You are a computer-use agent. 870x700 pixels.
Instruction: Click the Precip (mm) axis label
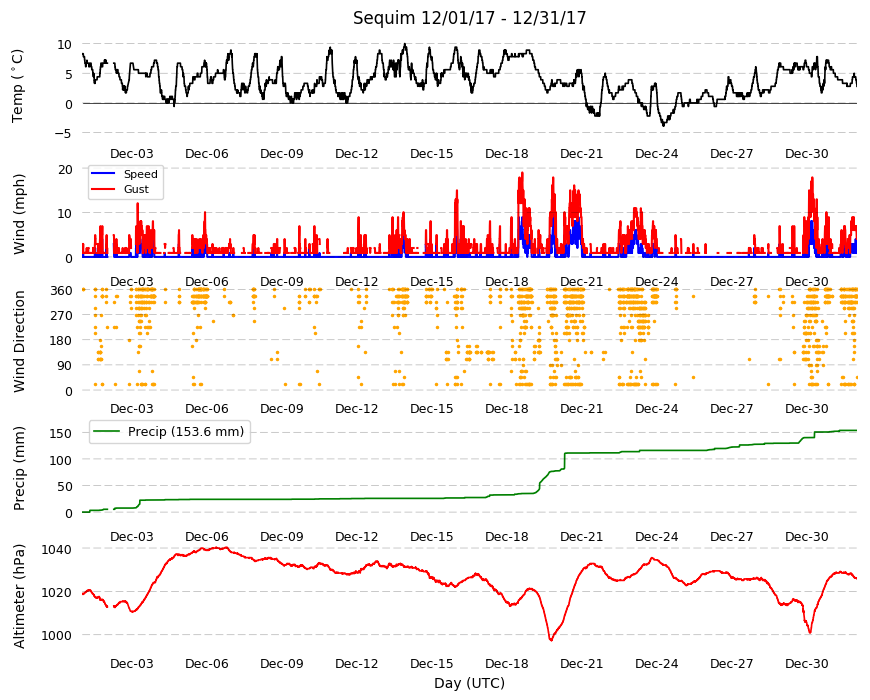19,469
